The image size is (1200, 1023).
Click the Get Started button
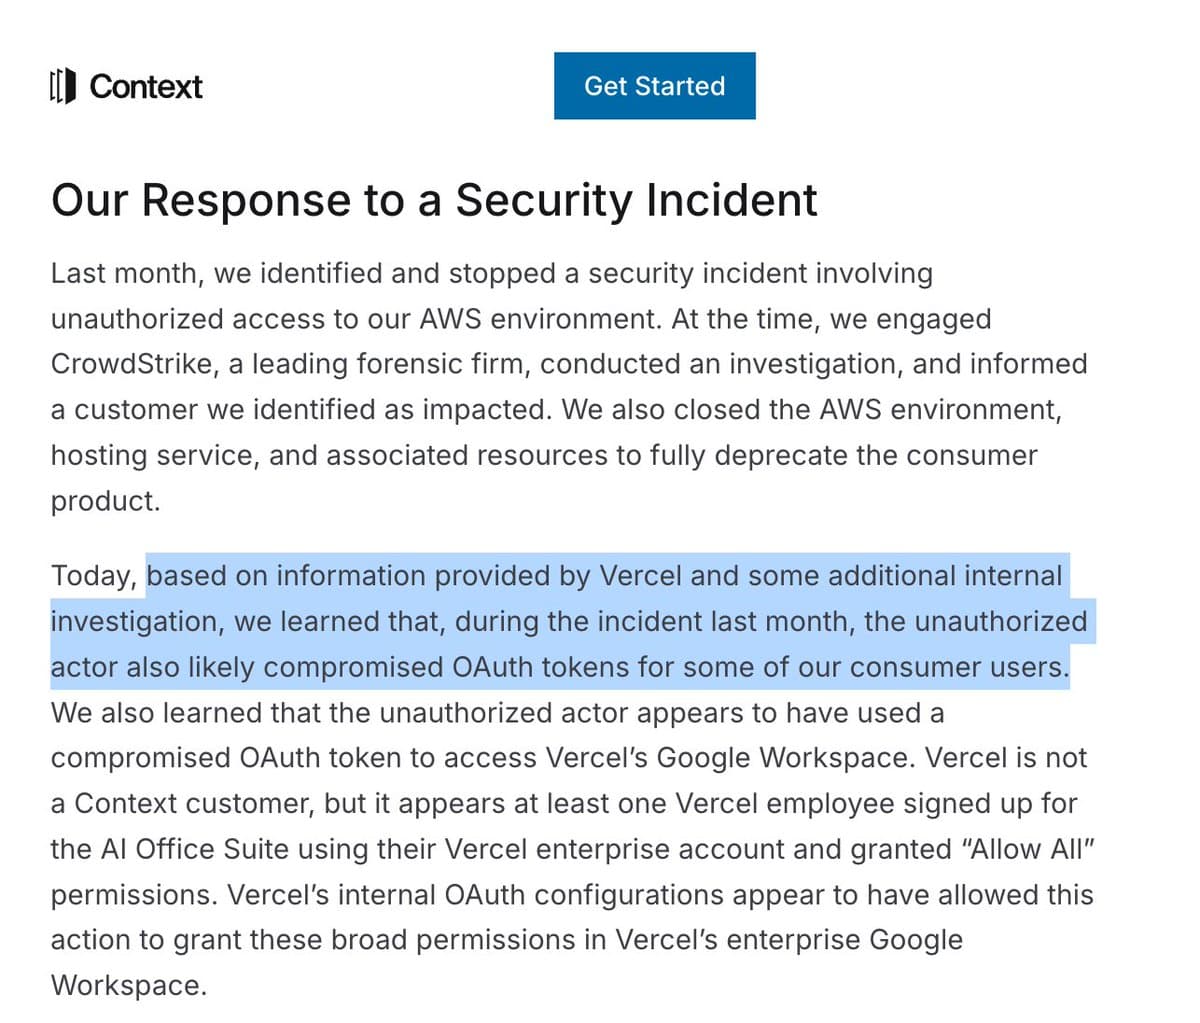[655, 86]
